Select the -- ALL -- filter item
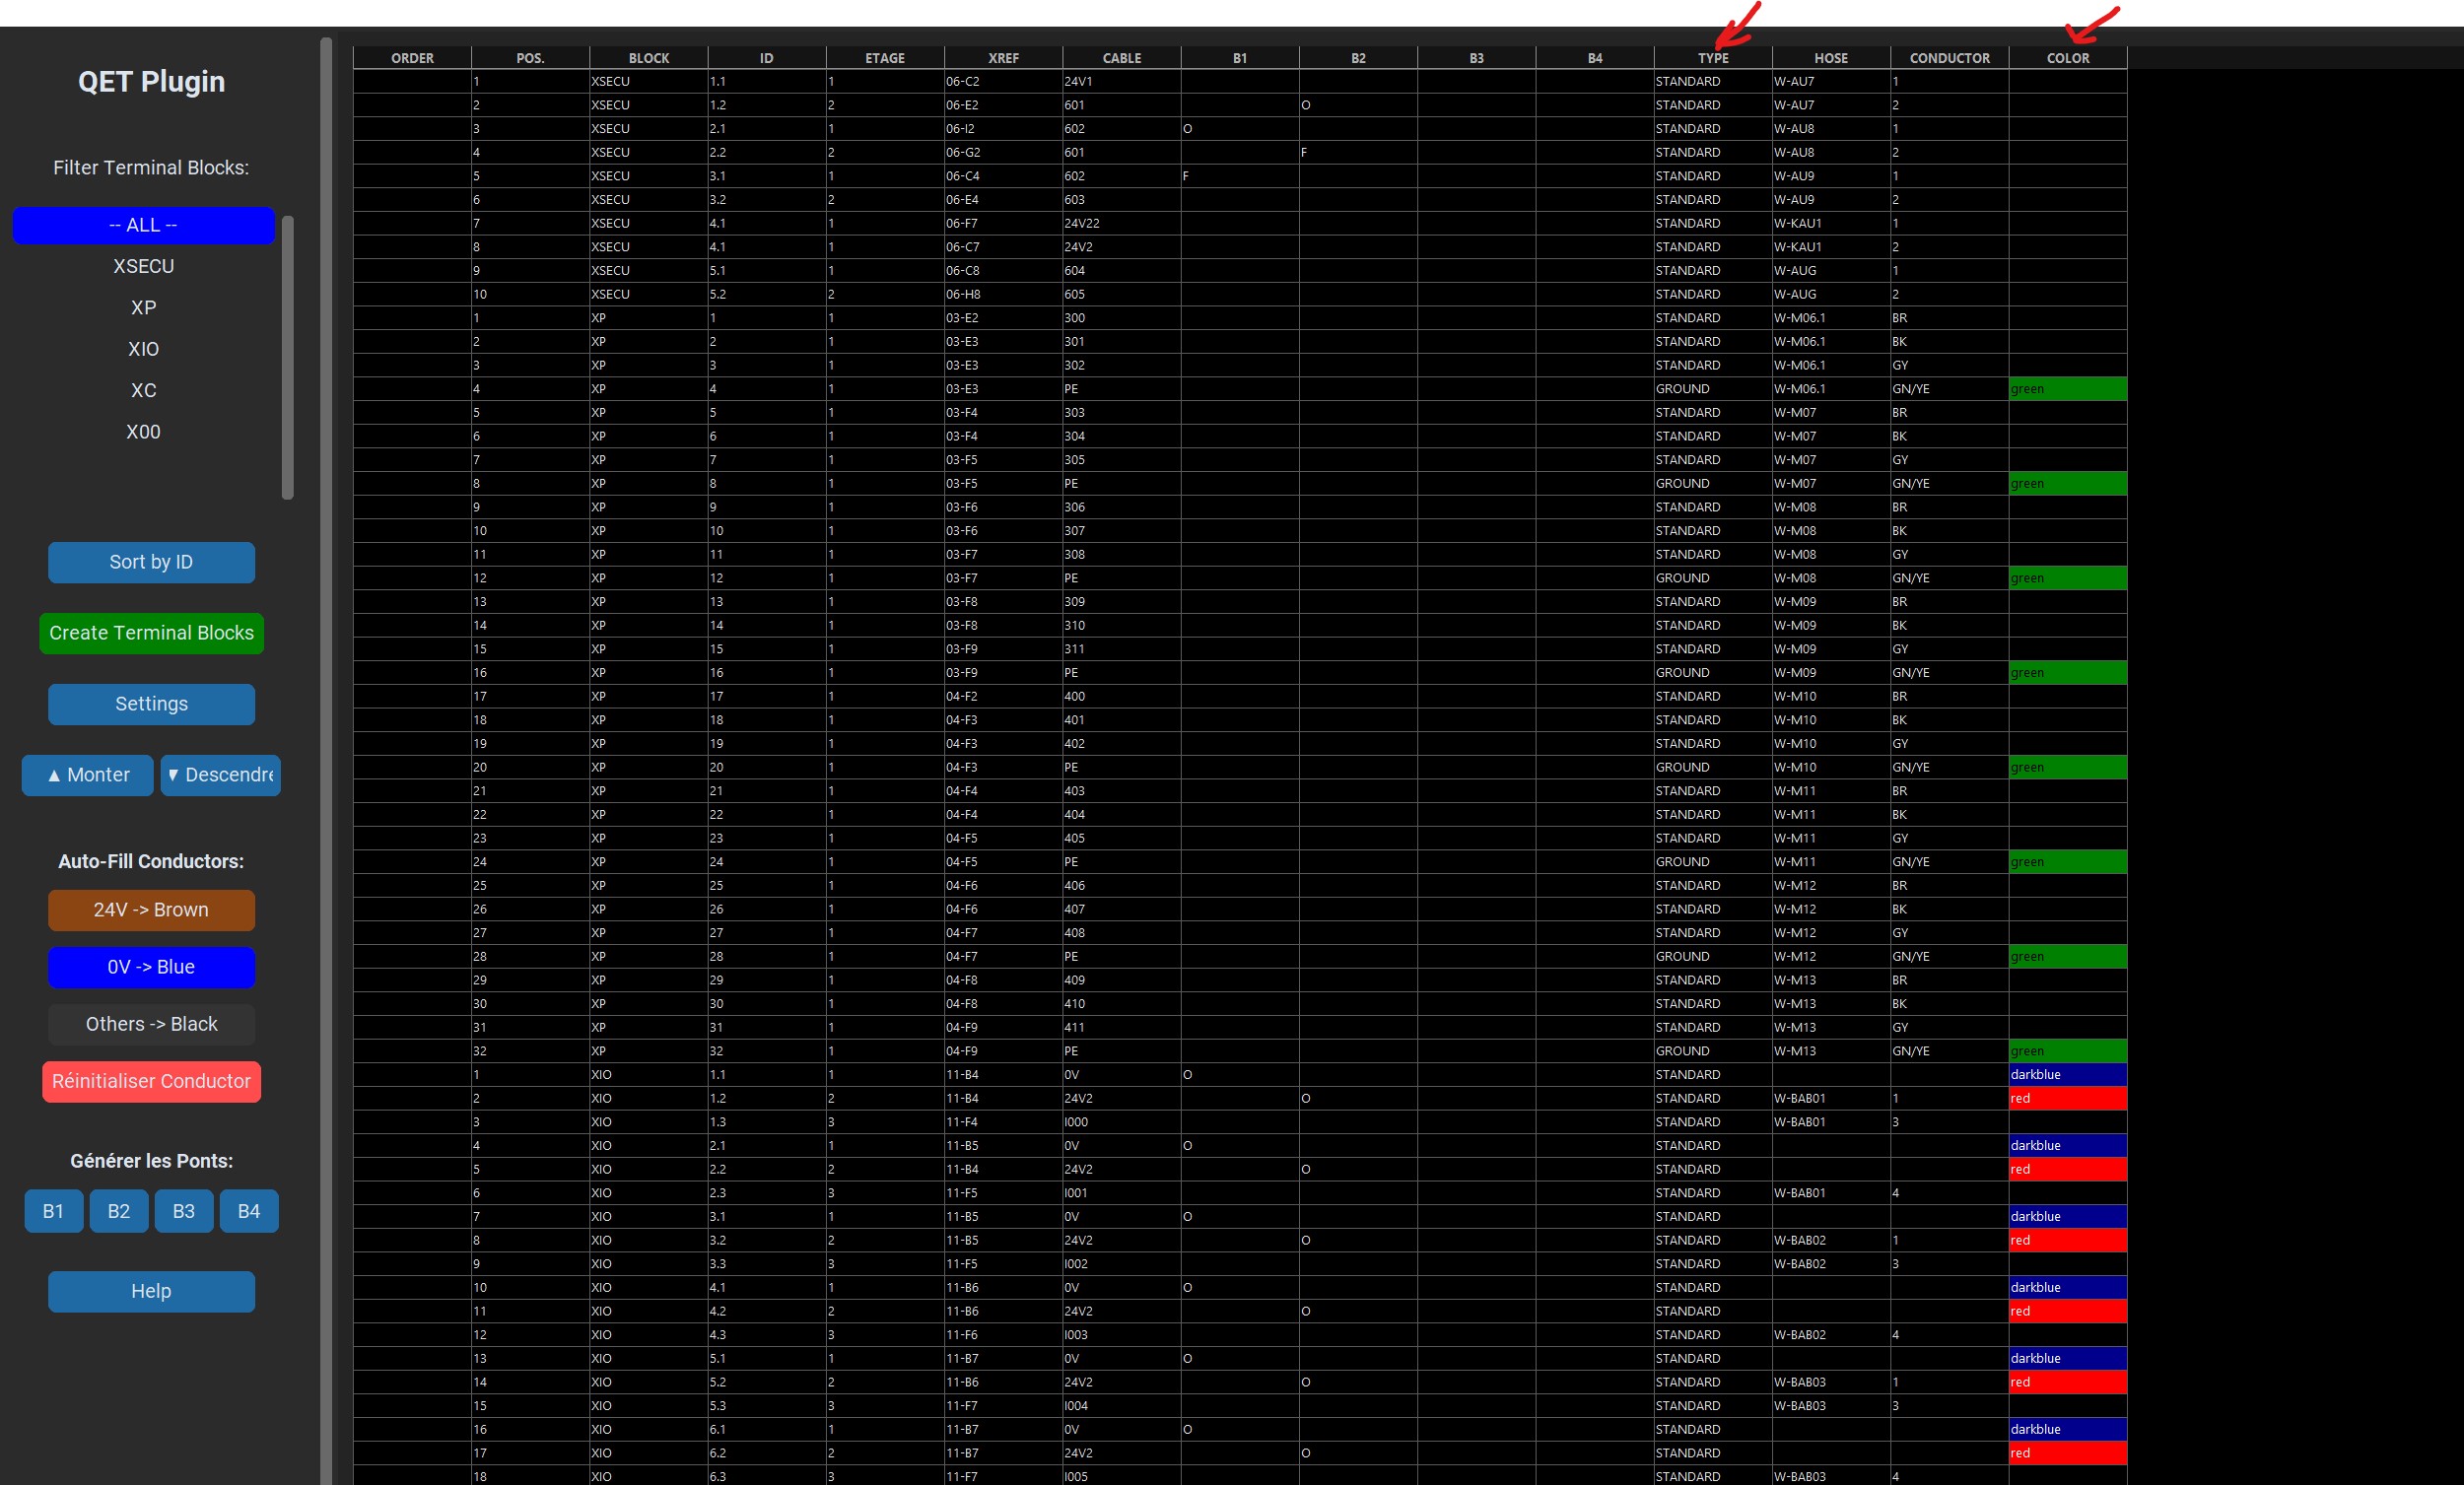The width and height of the screenshot is (2464, 1485). 143,225
